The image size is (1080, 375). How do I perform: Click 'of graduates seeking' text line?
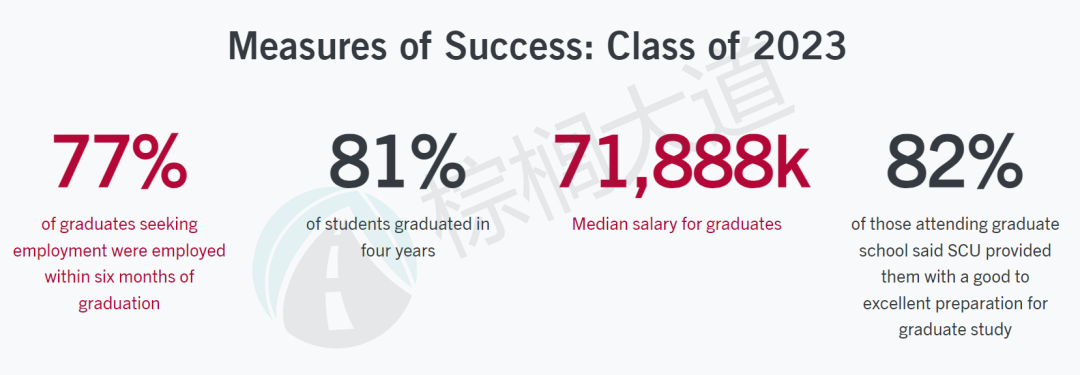click(x=119, y=225)
